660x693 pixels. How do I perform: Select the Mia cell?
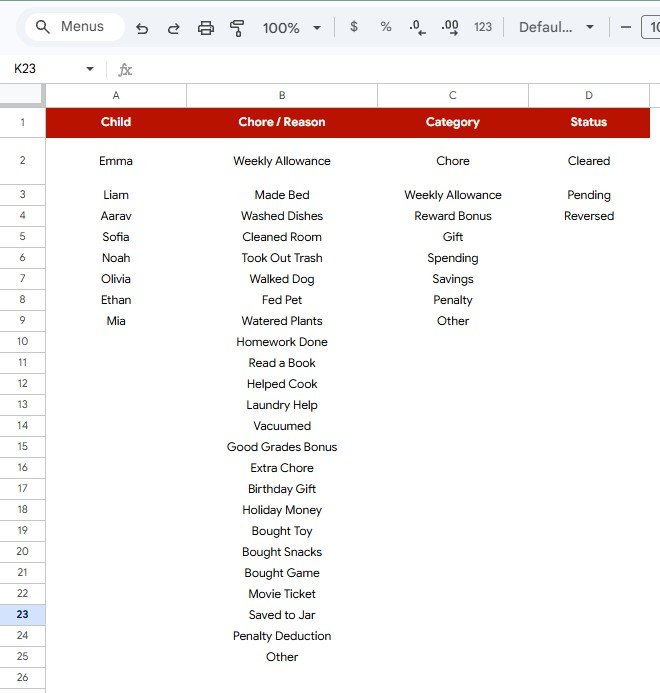point(116,321)
